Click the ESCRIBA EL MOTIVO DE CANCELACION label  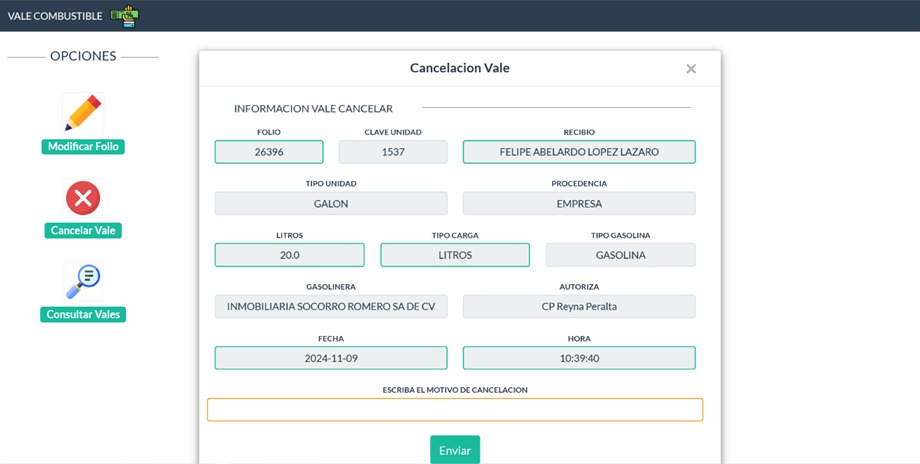tap(455, 390)
